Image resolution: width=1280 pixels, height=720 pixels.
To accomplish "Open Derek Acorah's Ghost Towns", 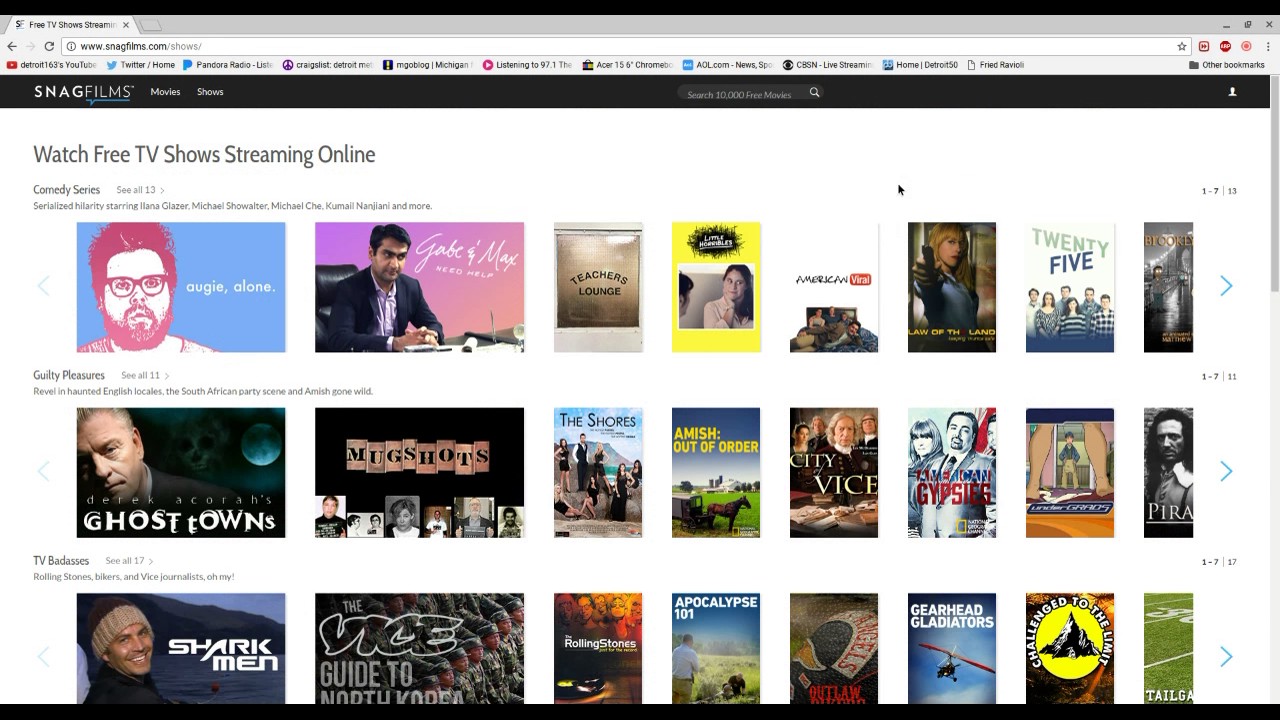I will (x=181, y=472).
